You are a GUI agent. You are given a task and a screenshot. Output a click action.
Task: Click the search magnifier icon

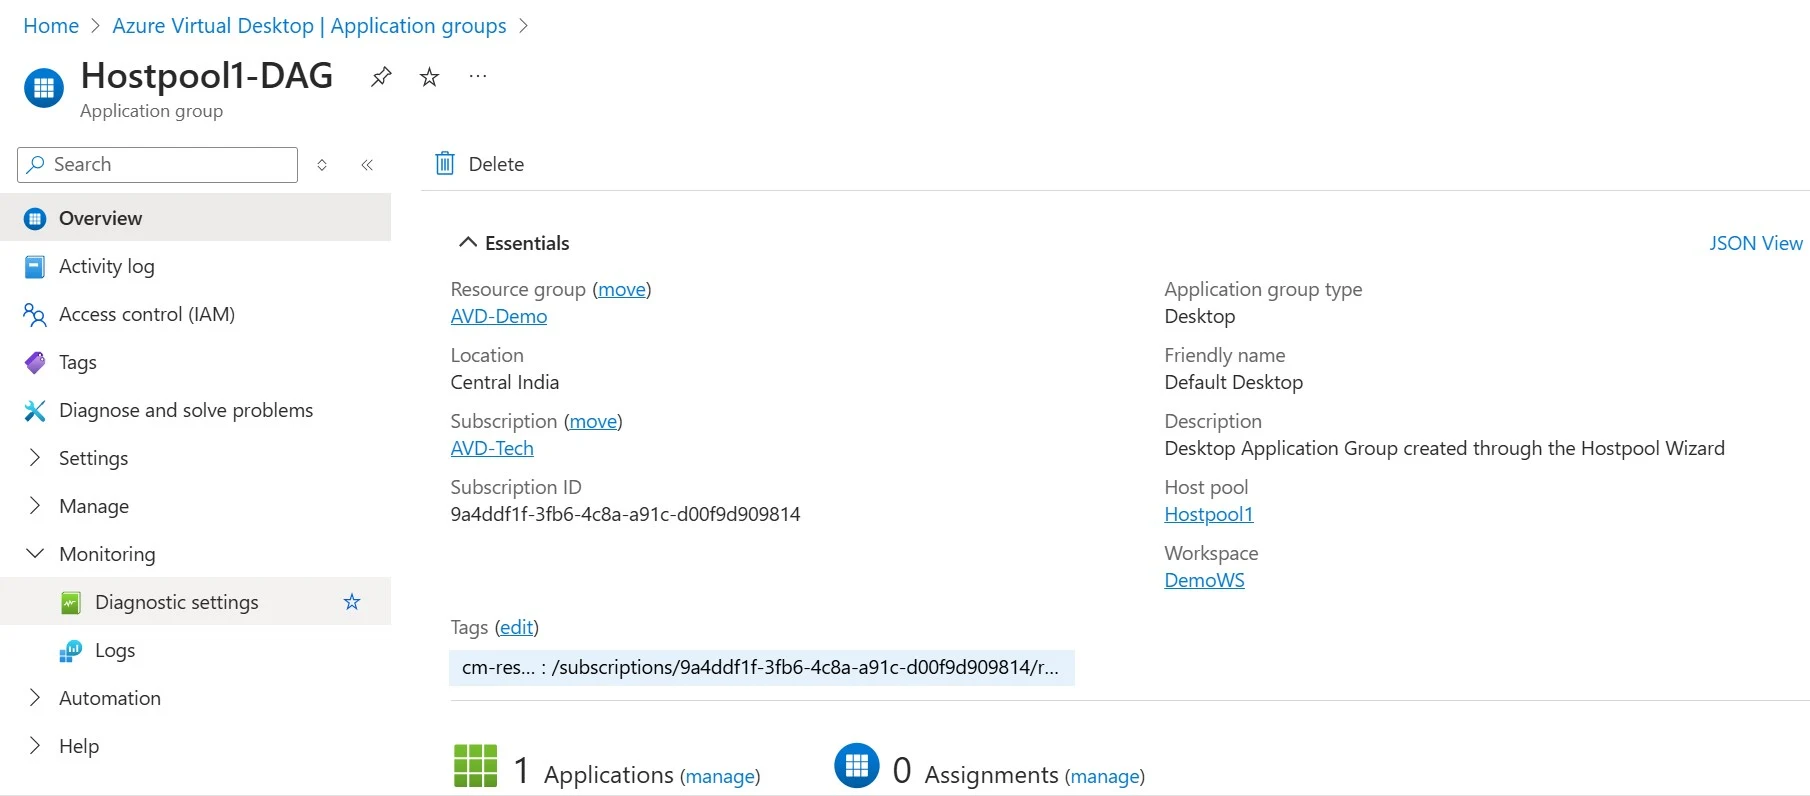tap(36, 164)
